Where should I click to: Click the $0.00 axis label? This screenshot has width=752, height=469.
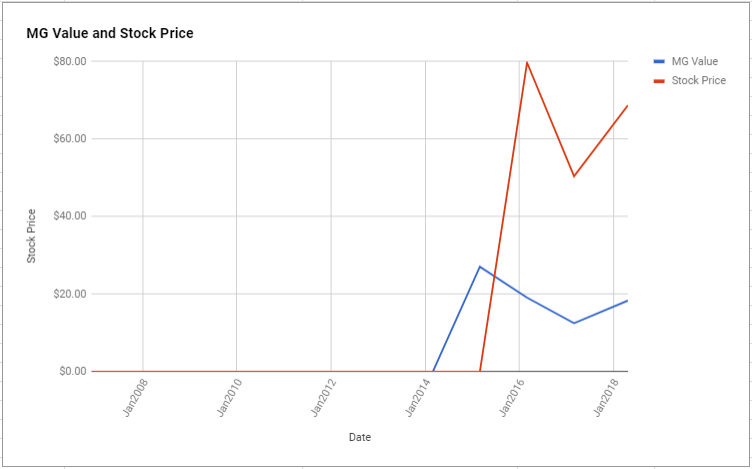72,371
